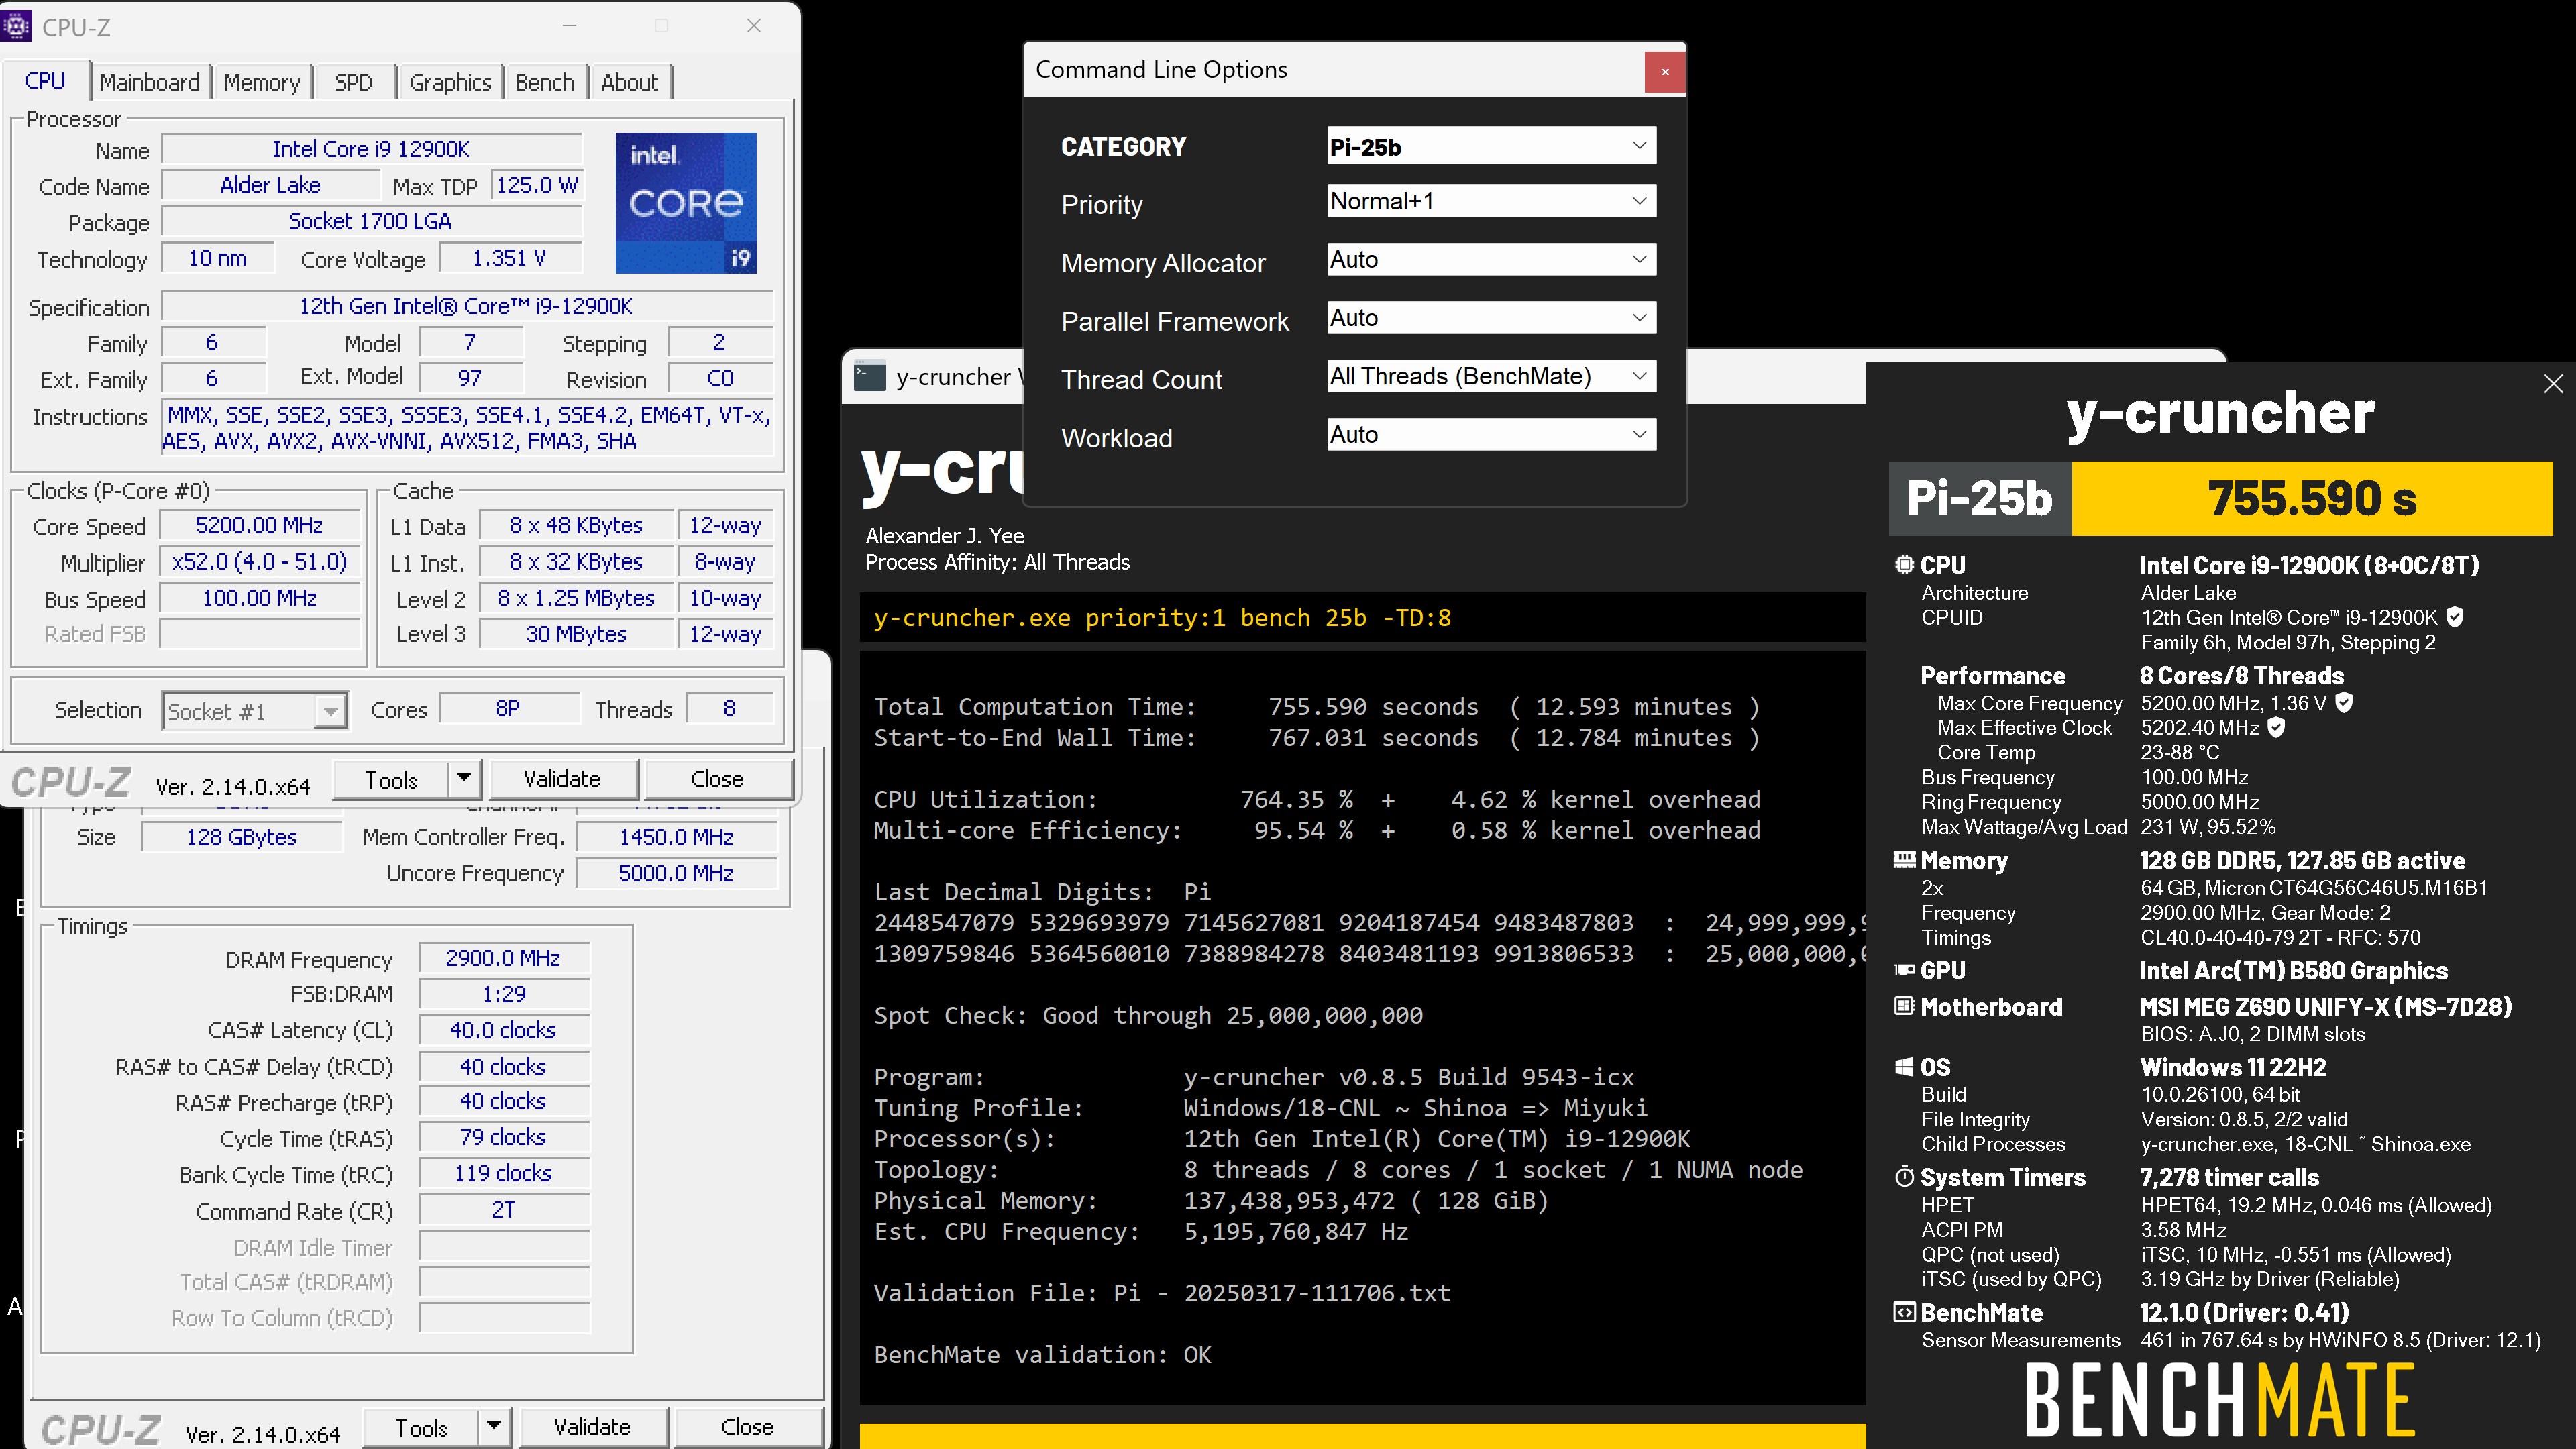Click the Command Rate 2T field
The width and height of the screenshot is (2576, 1449).
[x=503, y=1210]
